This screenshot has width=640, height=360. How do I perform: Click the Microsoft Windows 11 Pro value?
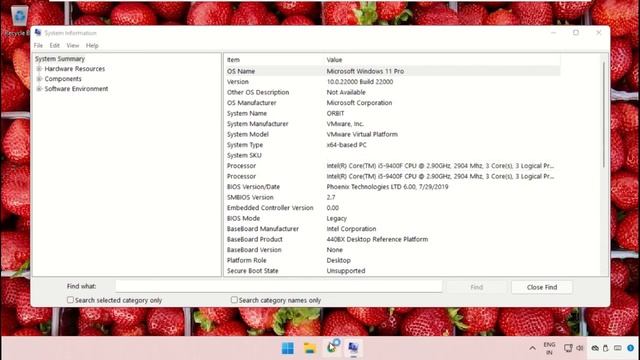pos(365,71)
